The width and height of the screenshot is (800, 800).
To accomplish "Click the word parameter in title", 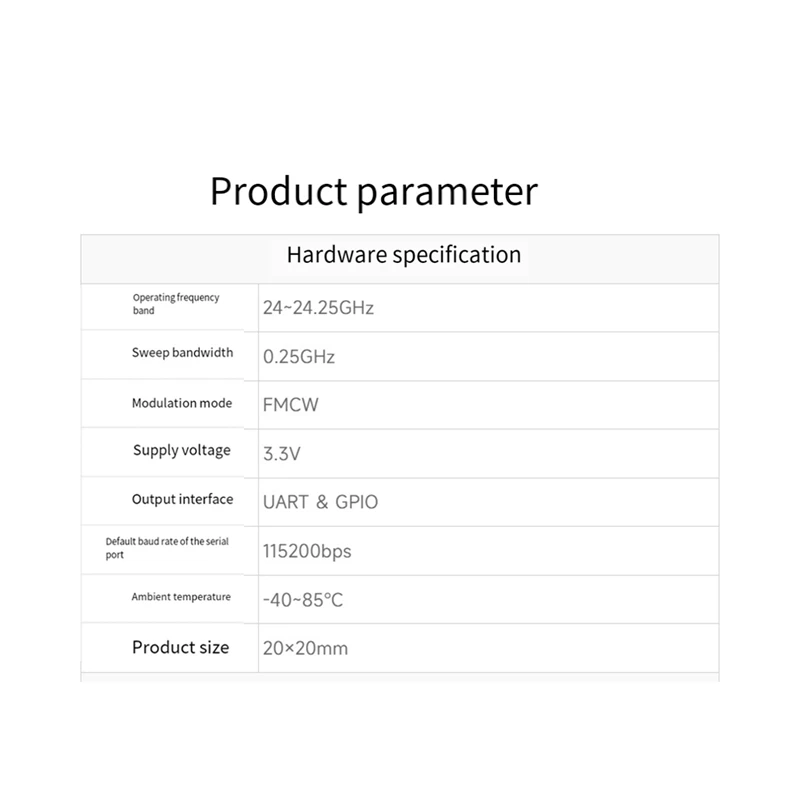I will click(447, 194).
